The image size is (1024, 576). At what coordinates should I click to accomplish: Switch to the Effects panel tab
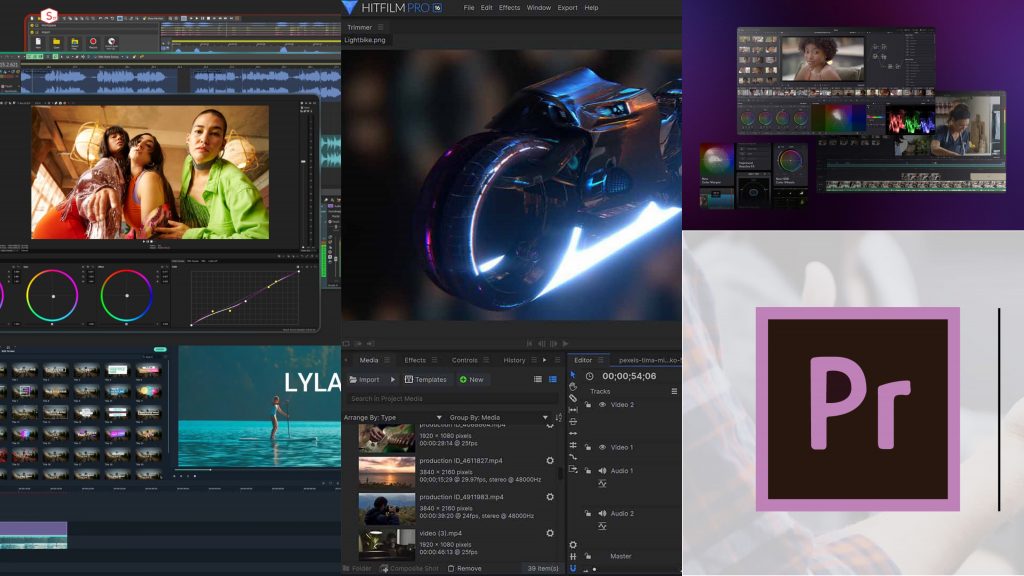(x=416, y=360)
